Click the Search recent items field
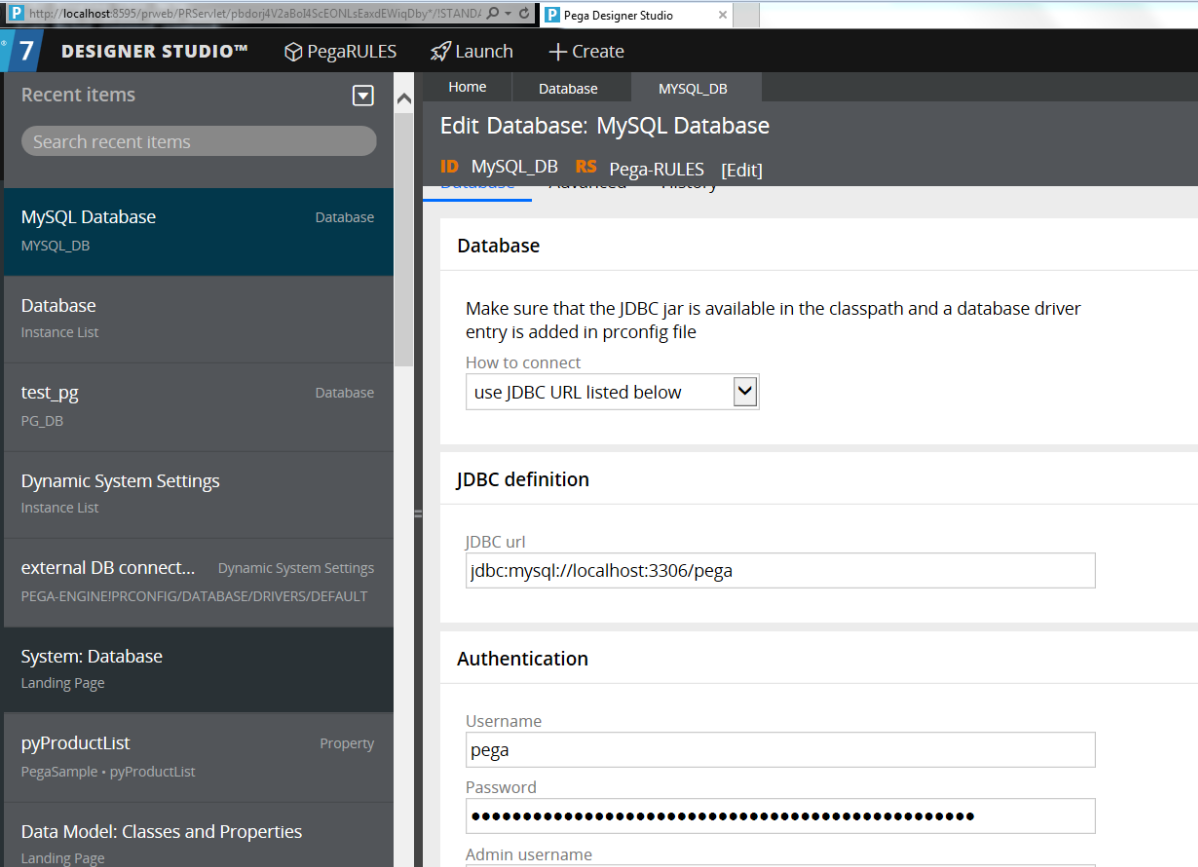1198x867 pixels. 199,141
